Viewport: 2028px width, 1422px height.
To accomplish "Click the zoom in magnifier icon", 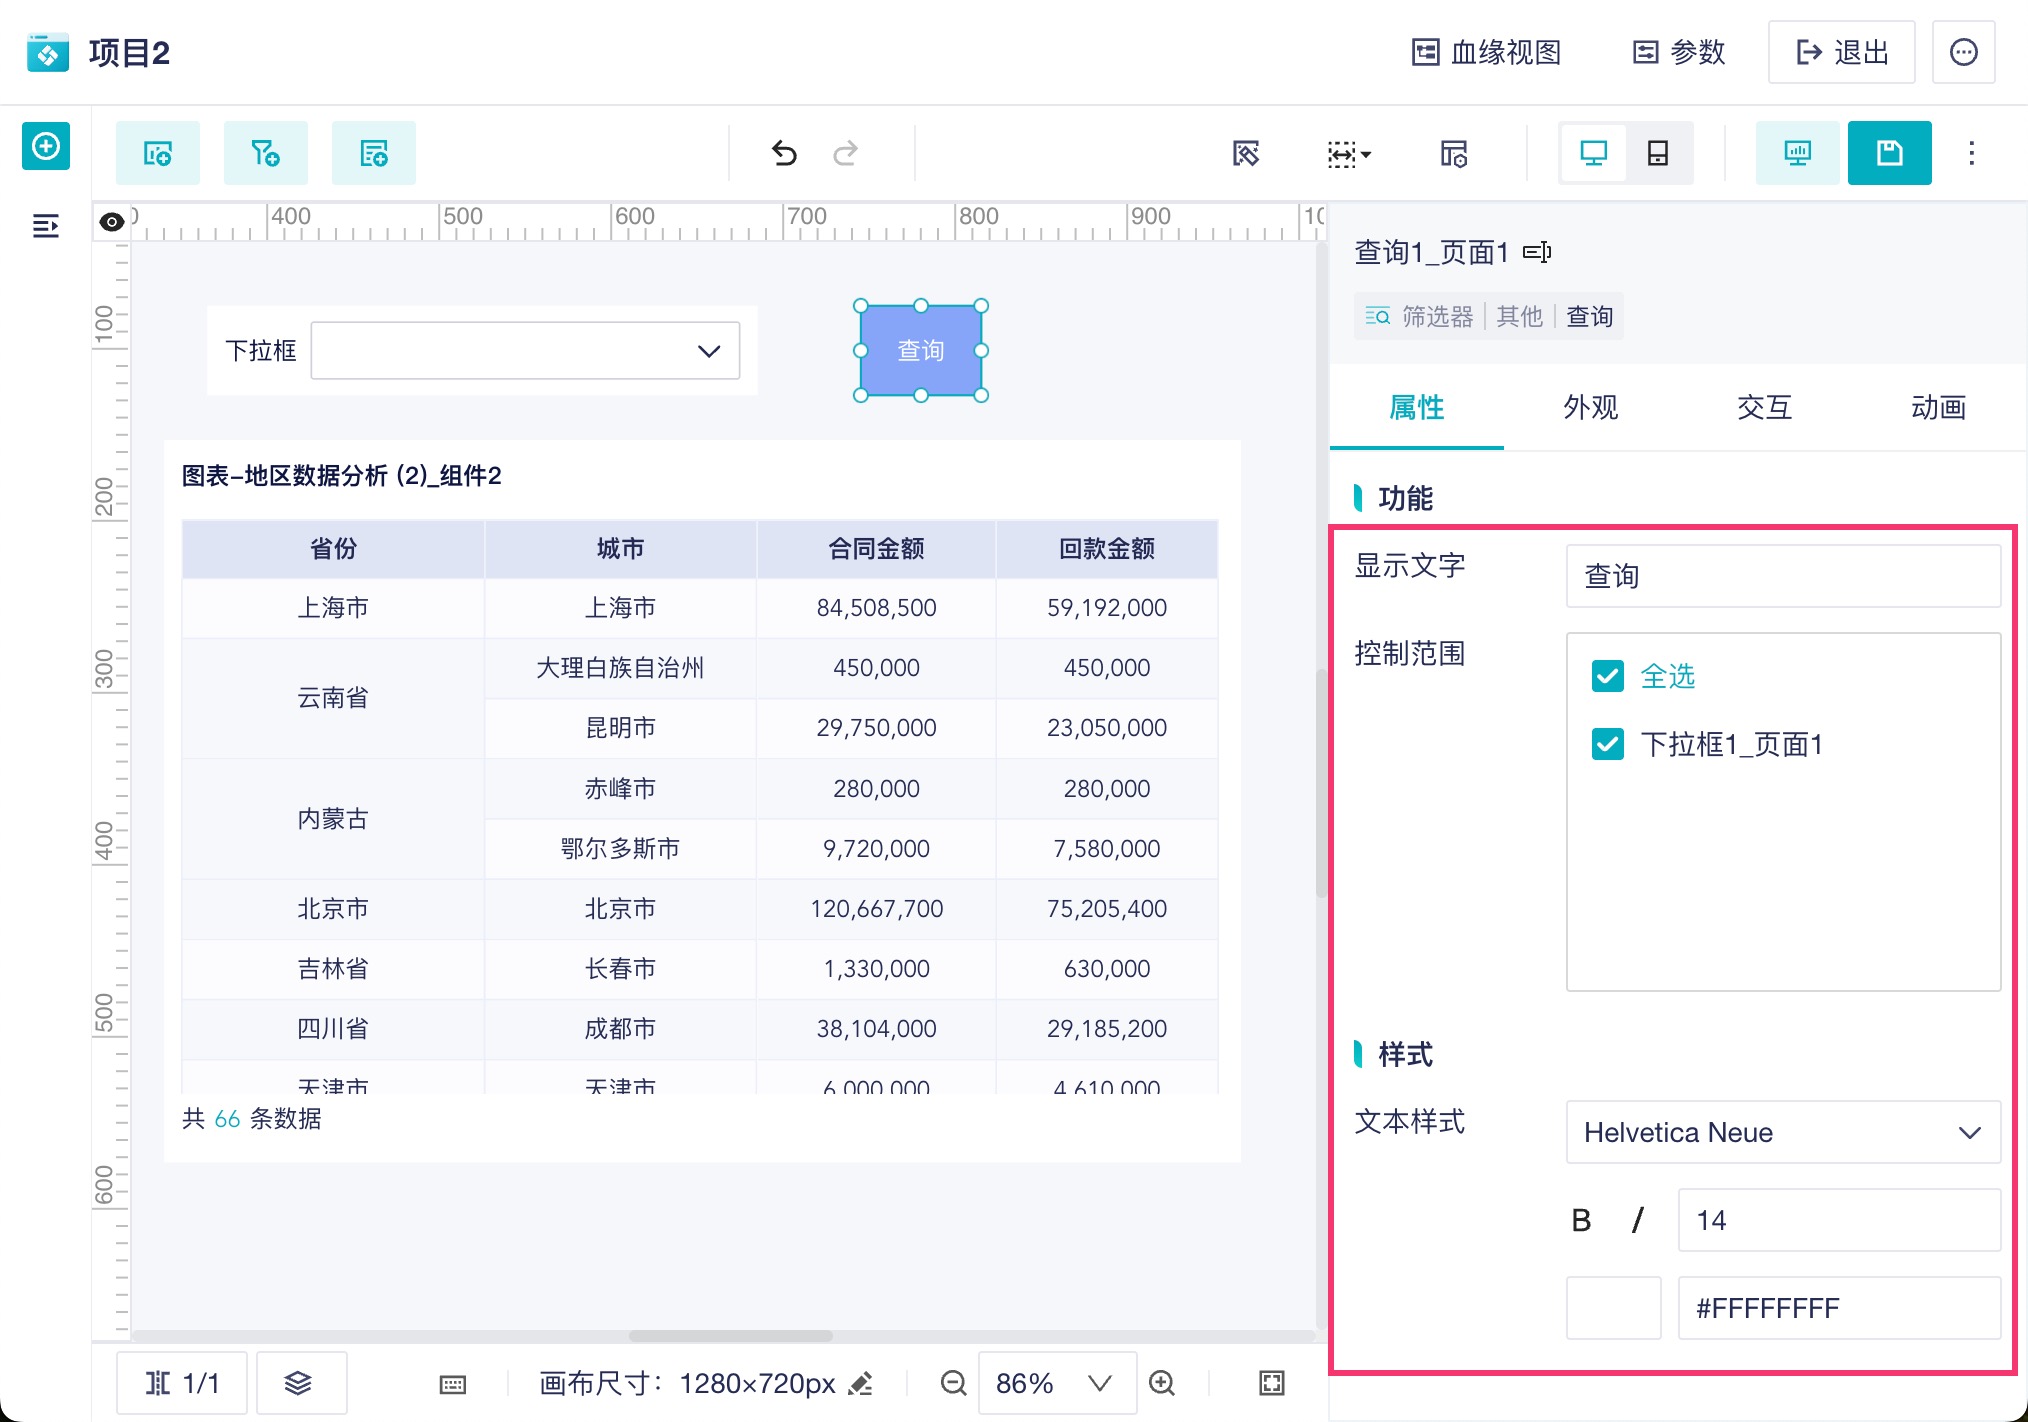I will (1161, 1383).
